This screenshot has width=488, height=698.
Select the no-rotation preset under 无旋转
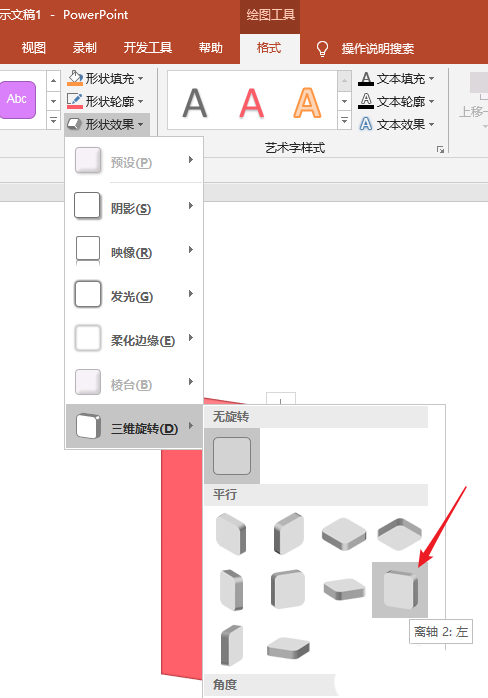[232, 456]
